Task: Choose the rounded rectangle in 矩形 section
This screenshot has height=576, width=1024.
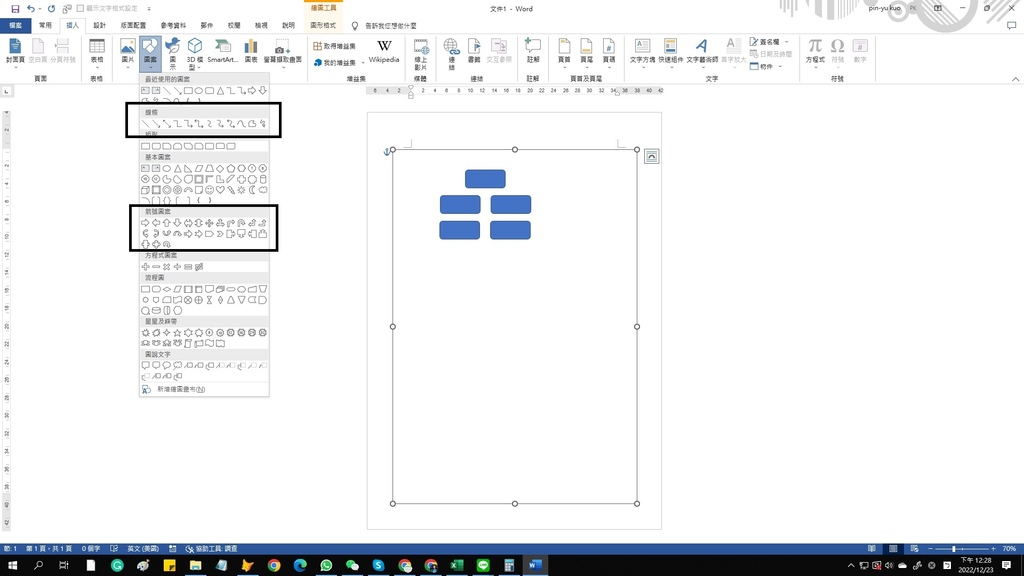Action: [x=156, y=146]
